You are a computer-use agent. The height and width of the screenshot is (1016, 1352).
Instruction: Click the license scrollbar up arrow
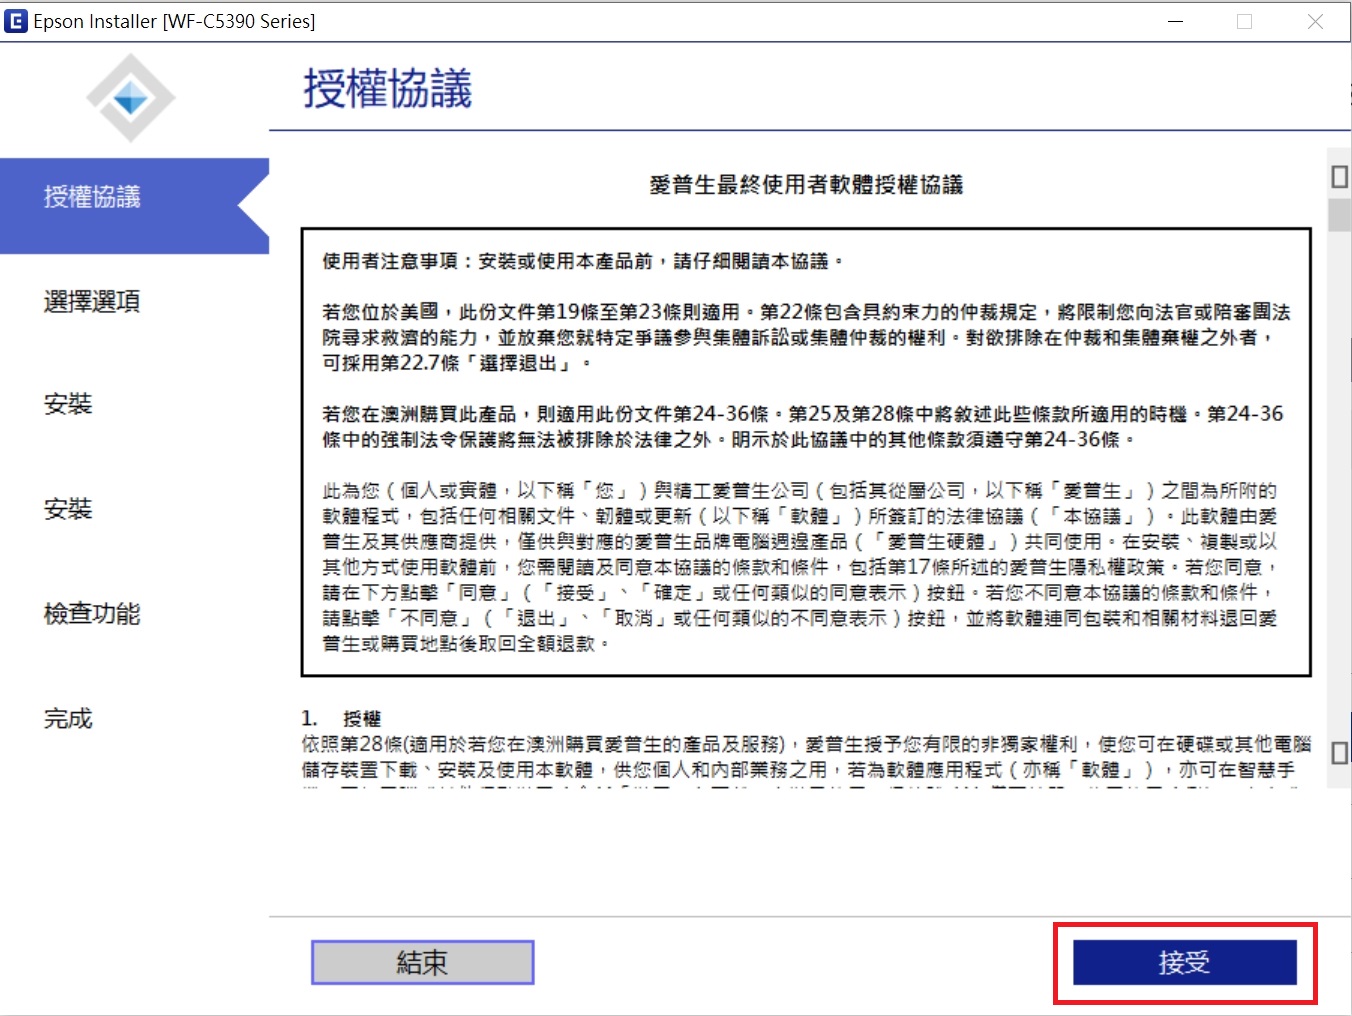1339,177
